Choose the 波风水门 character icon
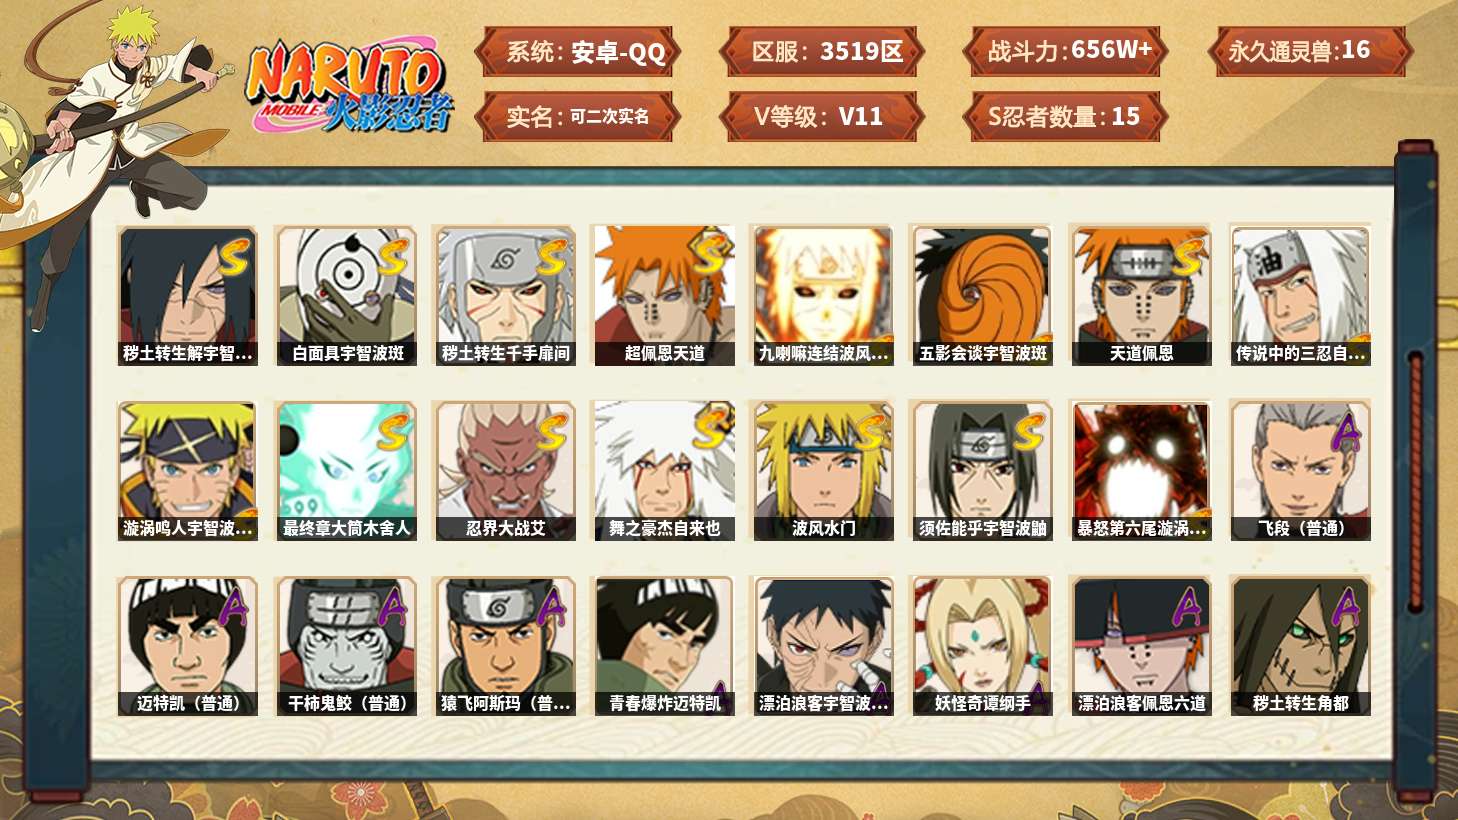Screen dimensions: 1458x820 click(x=824, y=471)
